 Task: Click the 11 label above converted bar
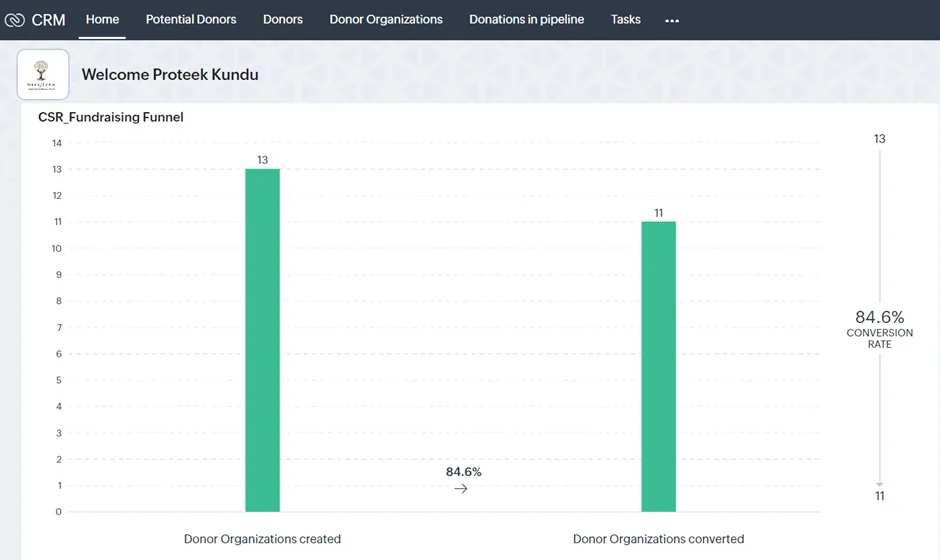pos(658,213)
